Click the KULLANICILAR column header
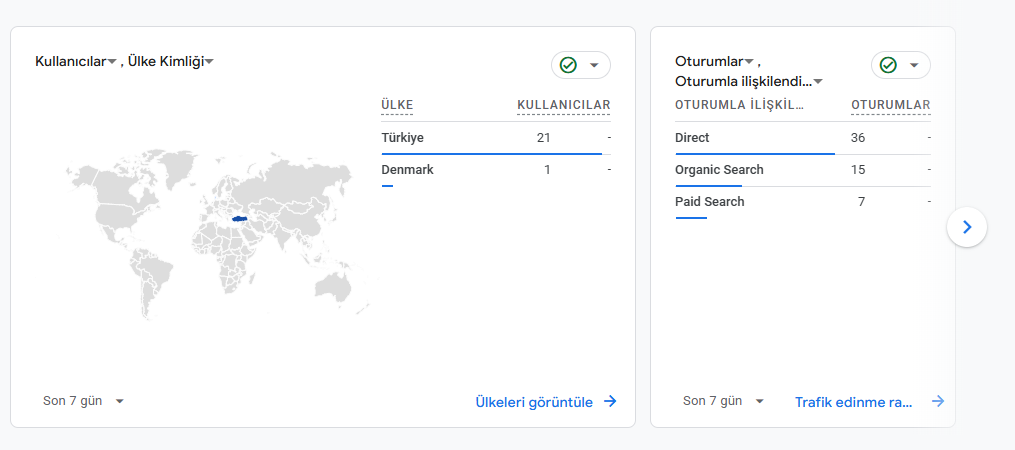Screen dimensions: 1015x450 pyautogui.click(x=563, y=105)
